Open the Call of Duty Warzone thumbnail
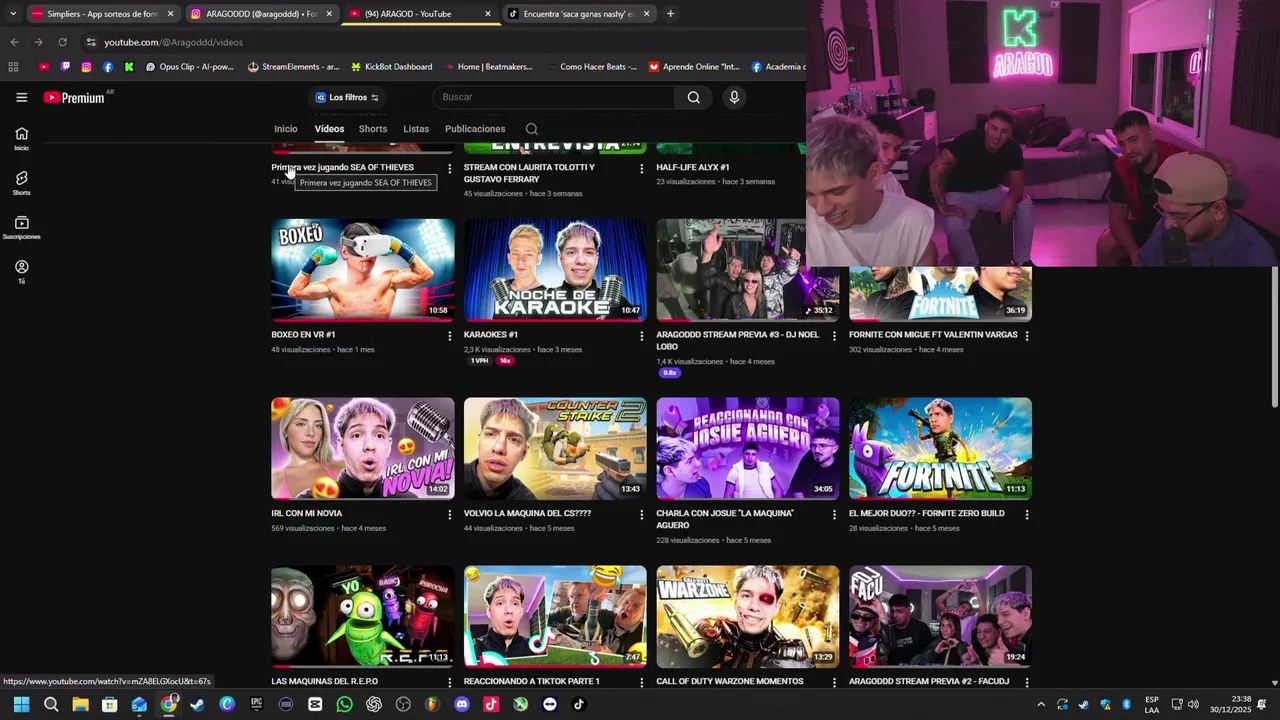Image resolution: width=1280 pixels, height=720 pixels. point(748,617)
